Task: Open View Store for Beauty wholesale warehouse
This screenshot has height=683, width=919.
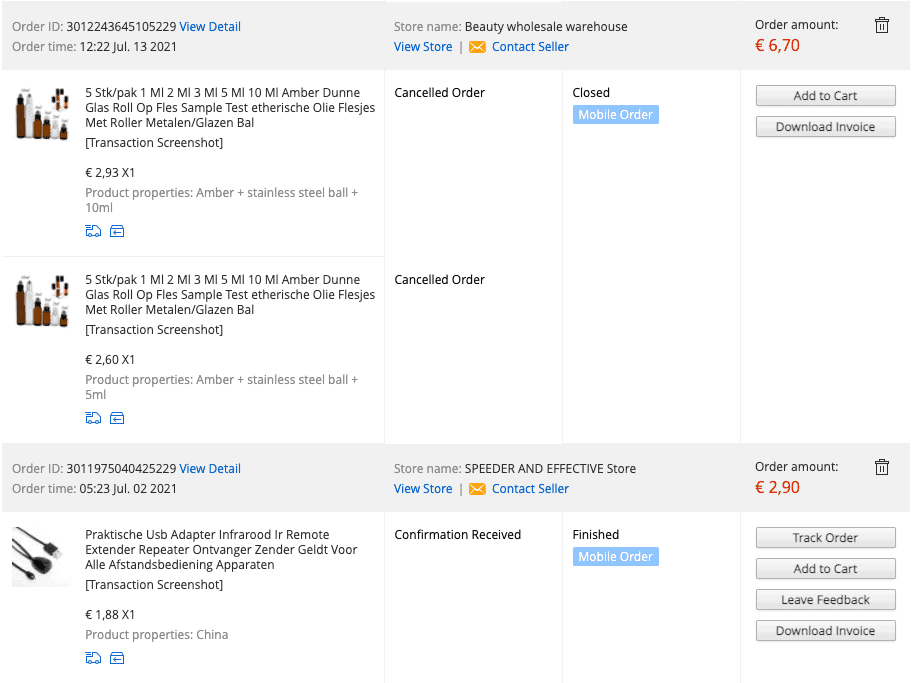Action: coord(422,46)
